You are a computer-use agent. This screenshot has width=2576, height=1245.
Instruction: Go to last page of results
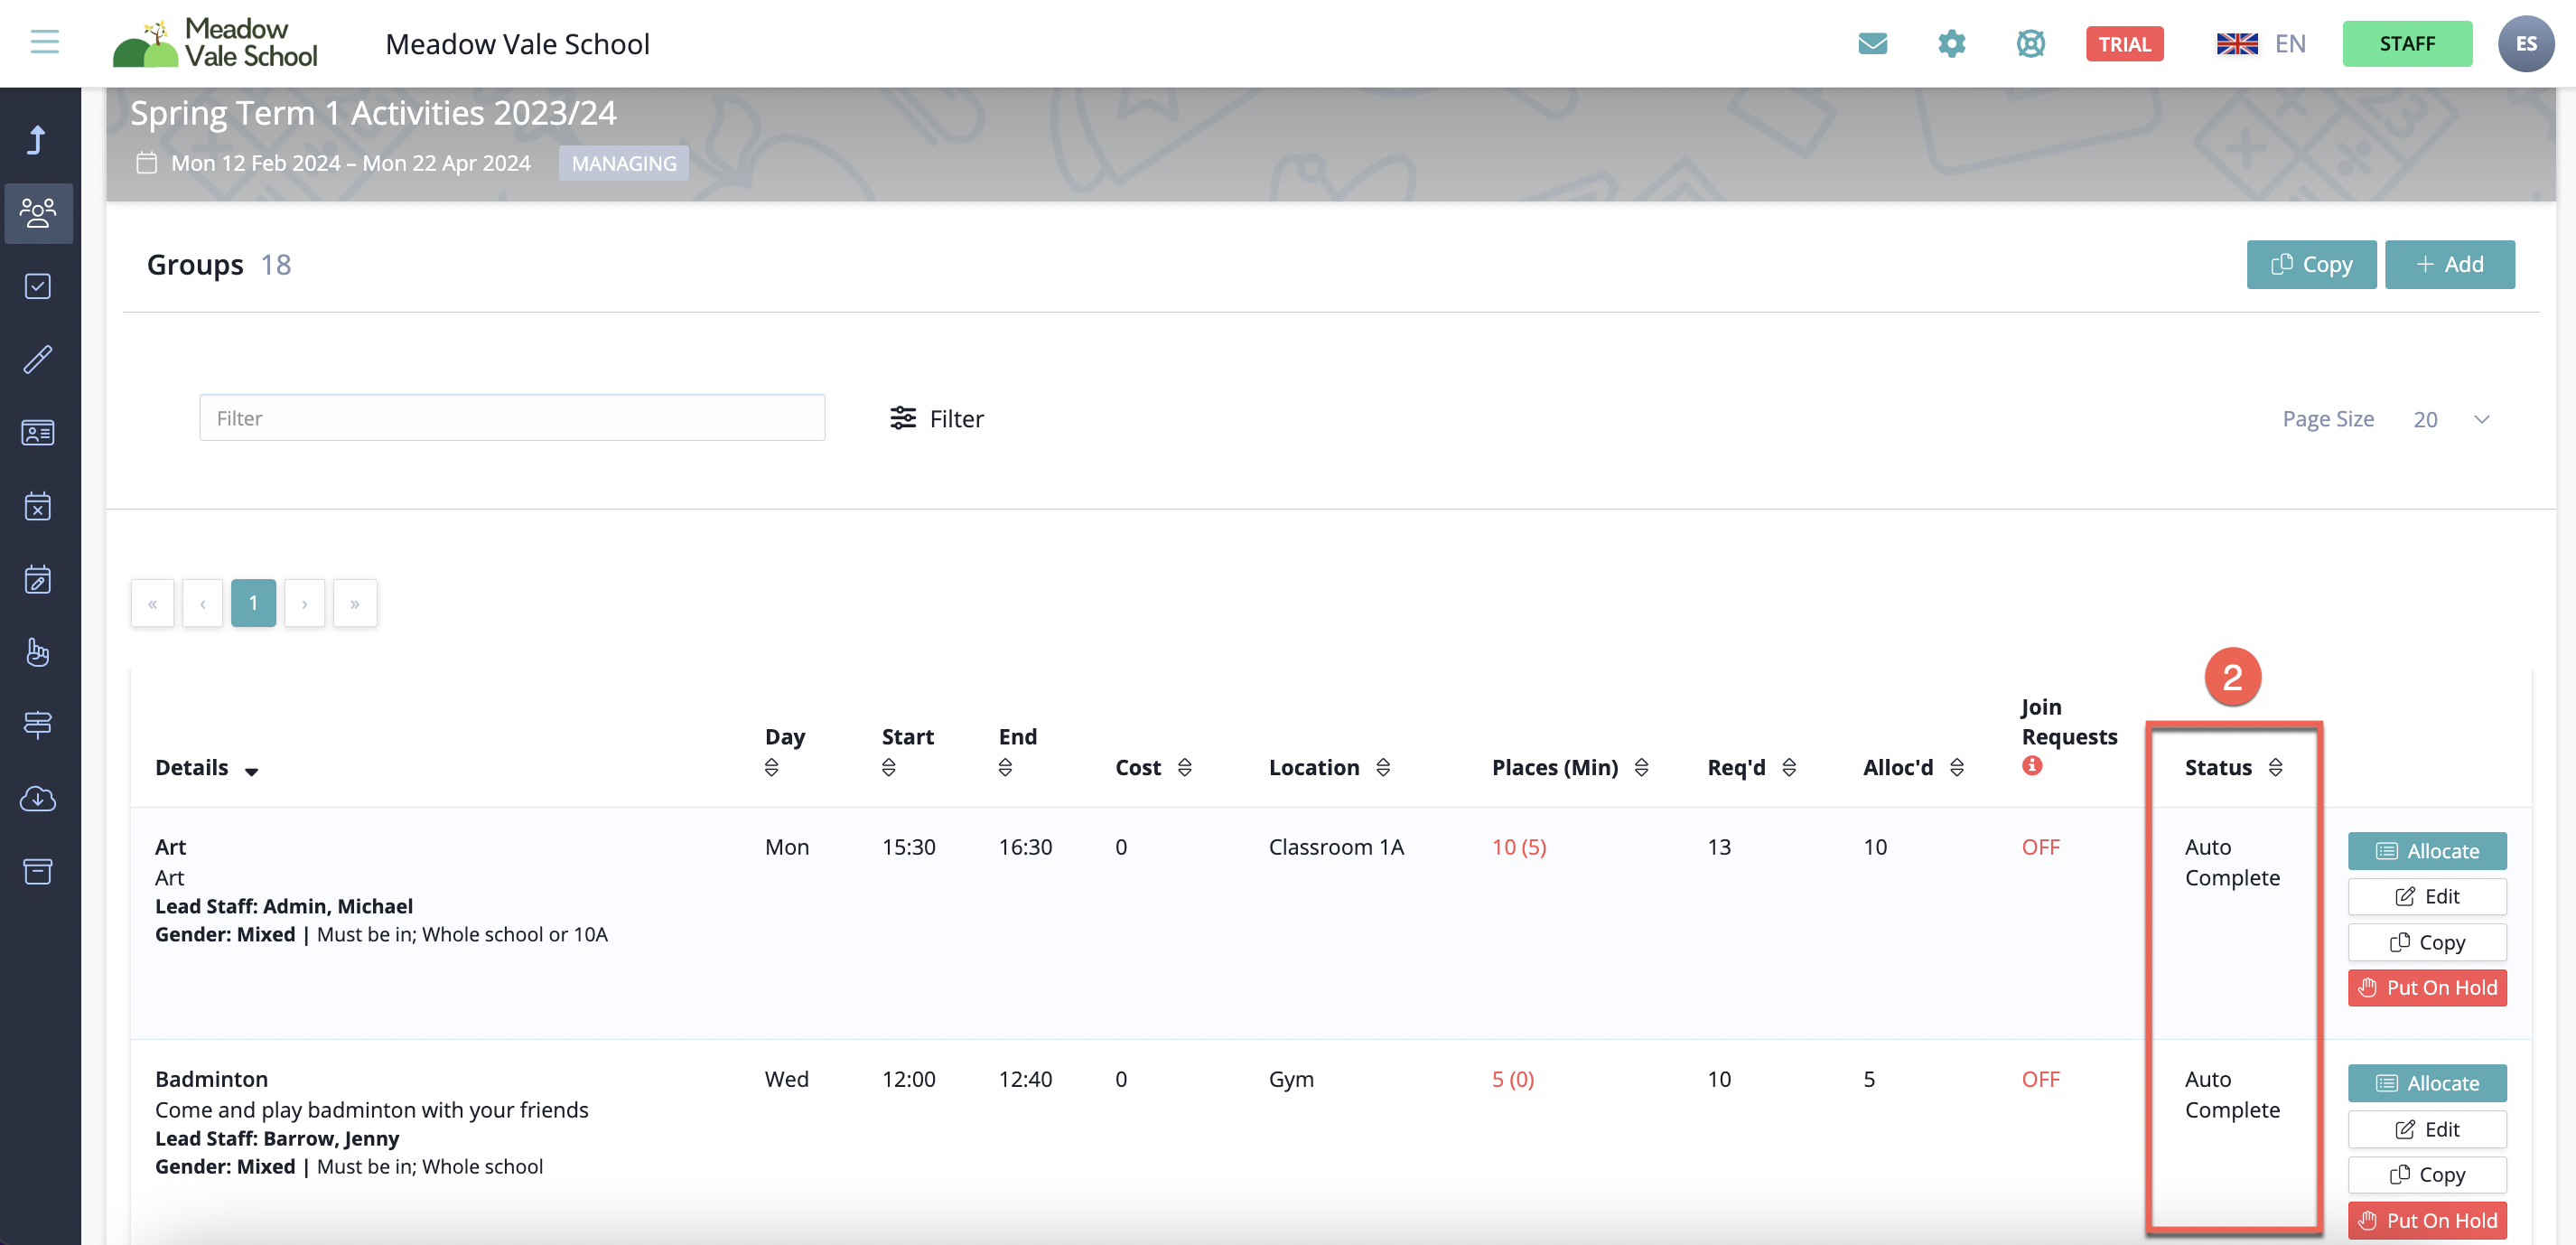click(x=355, y=603)
